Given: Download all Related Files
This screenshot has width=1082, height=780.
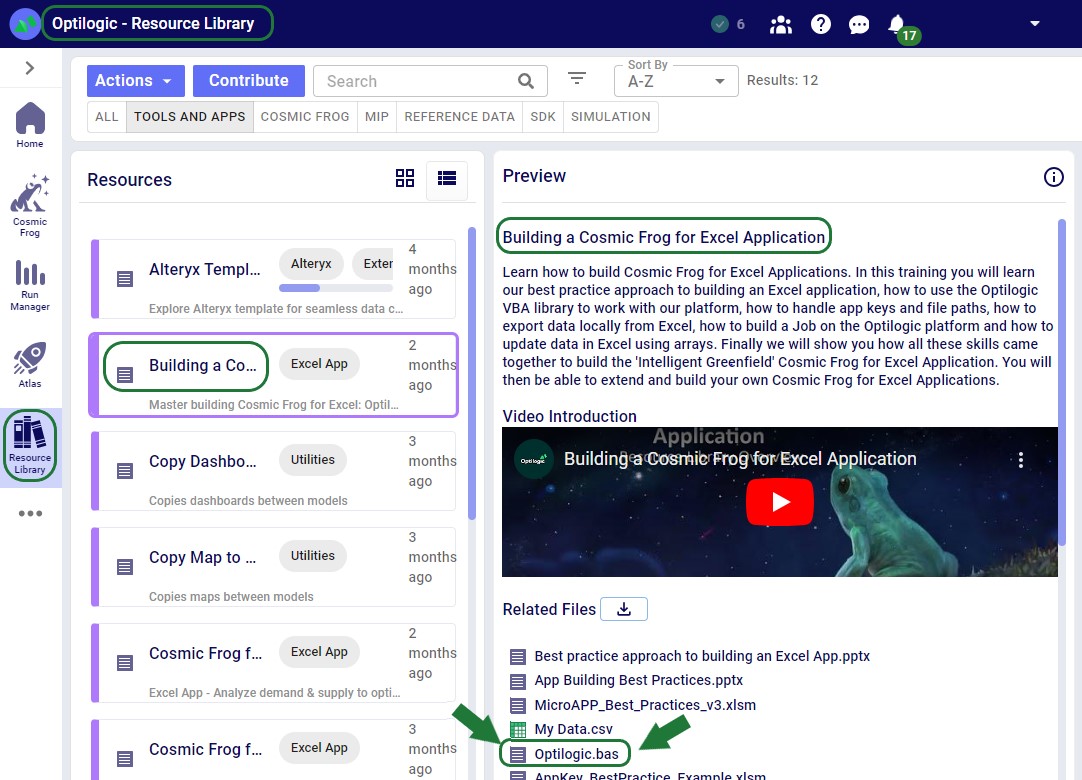Looking at the screenshot, I should pyautogui.click(x=624, y=609).
